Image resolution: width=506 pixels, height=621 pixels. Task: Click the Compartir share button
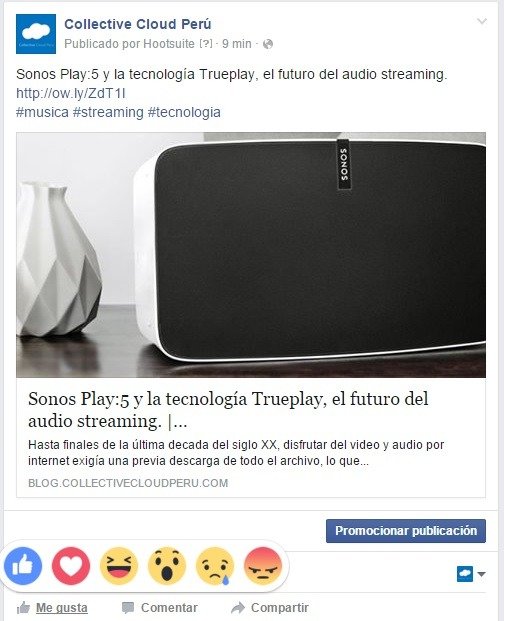pyautogui.click(x=270, y=608)
